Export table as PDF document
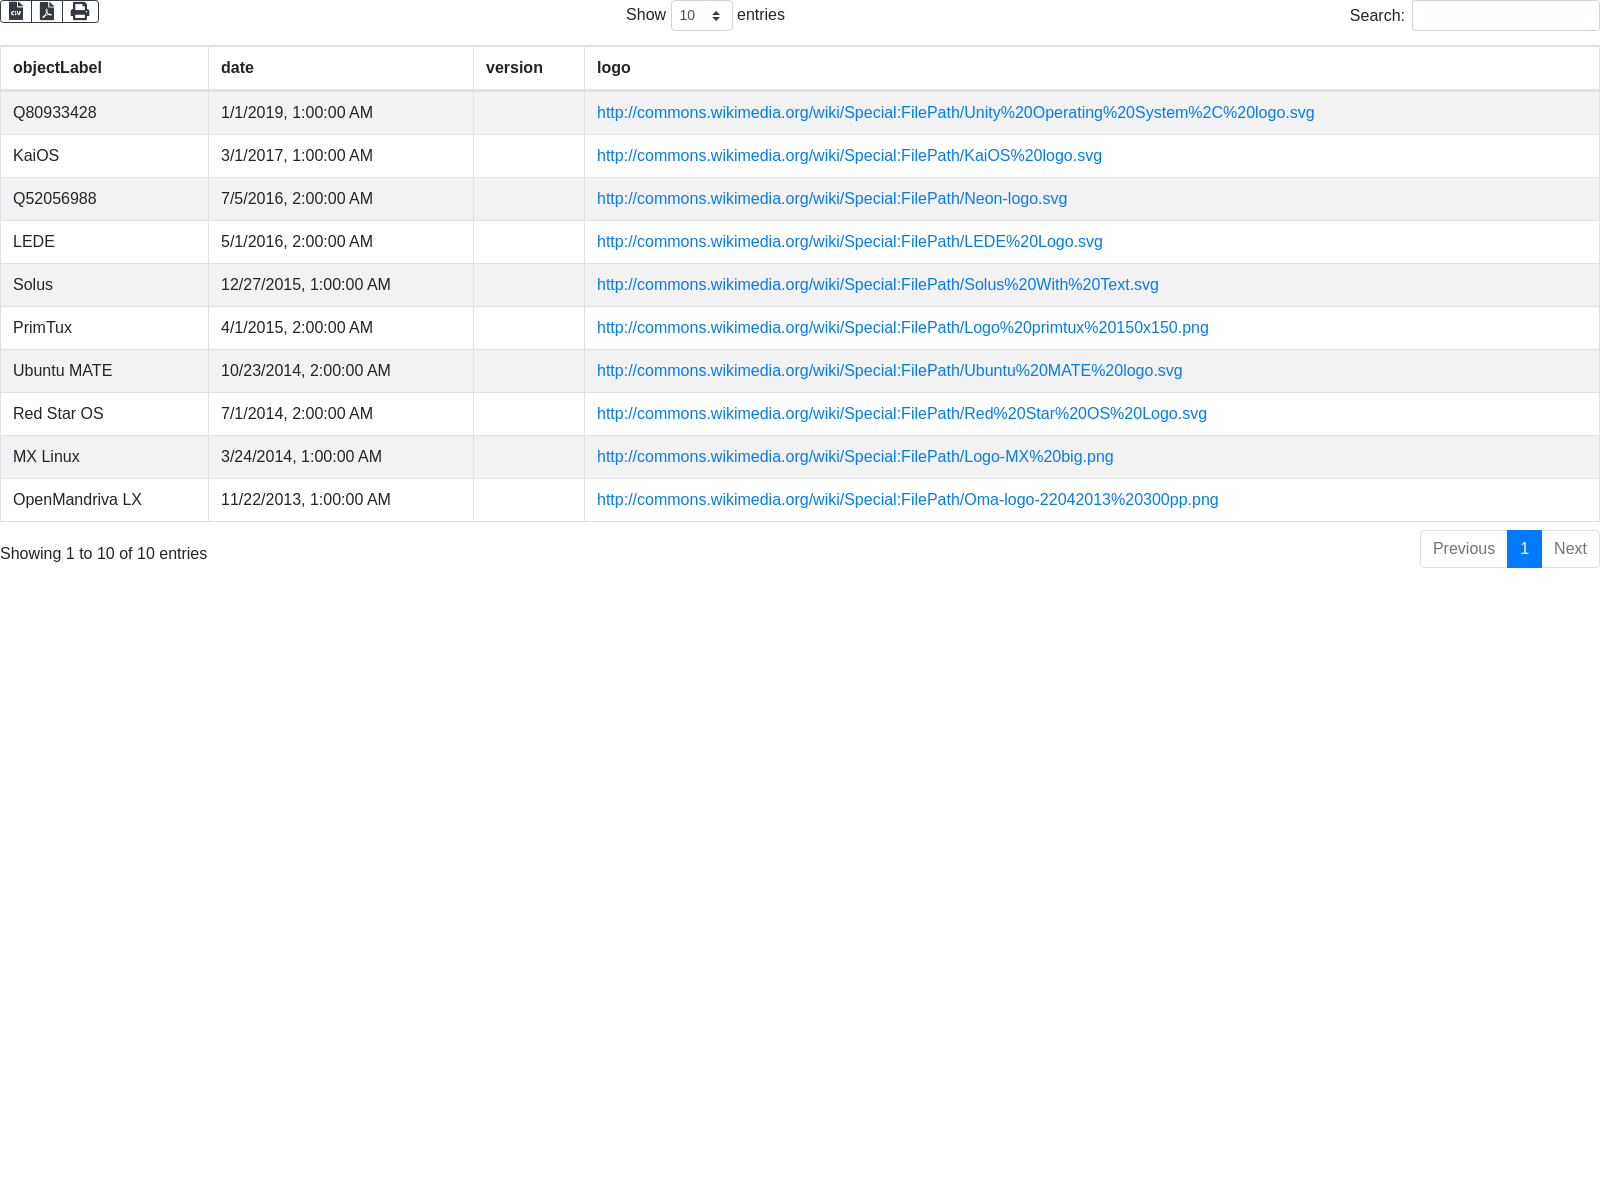Viewport: 1600px width, 1200px height. pos(47,11)
